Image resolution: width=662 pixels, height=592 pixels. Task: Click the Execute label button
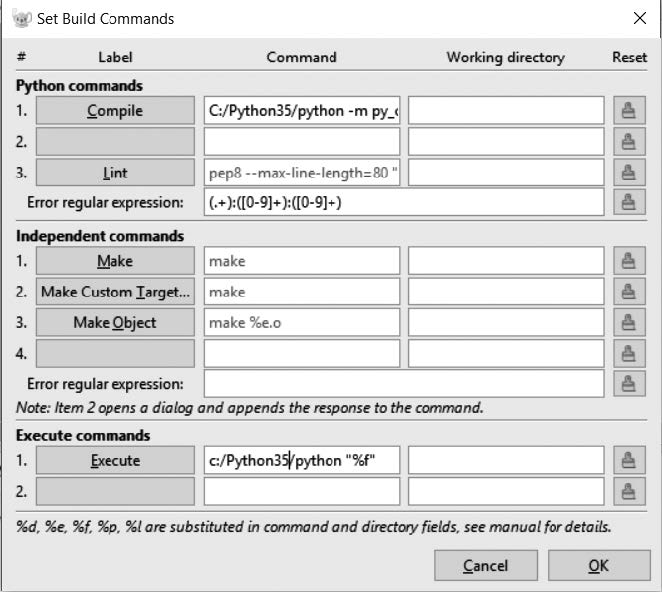point(115,460)
